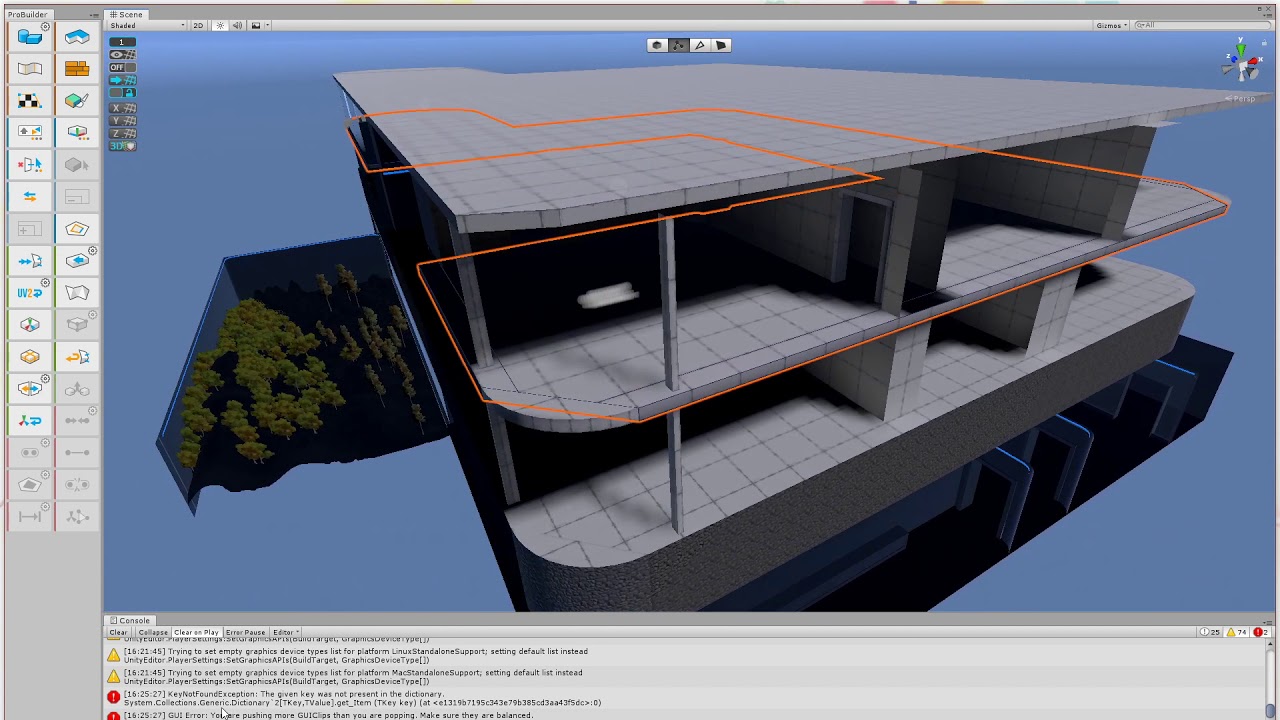Clear the console messages
The image size is (1280, 720).
point(118,633)
